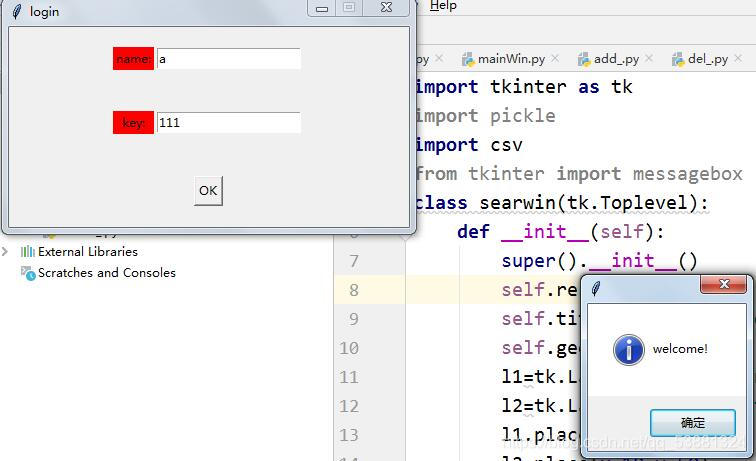756x461 pixels.
Task: Click the Python file icon on add_.py tab
Action: [x=584, y=59]
